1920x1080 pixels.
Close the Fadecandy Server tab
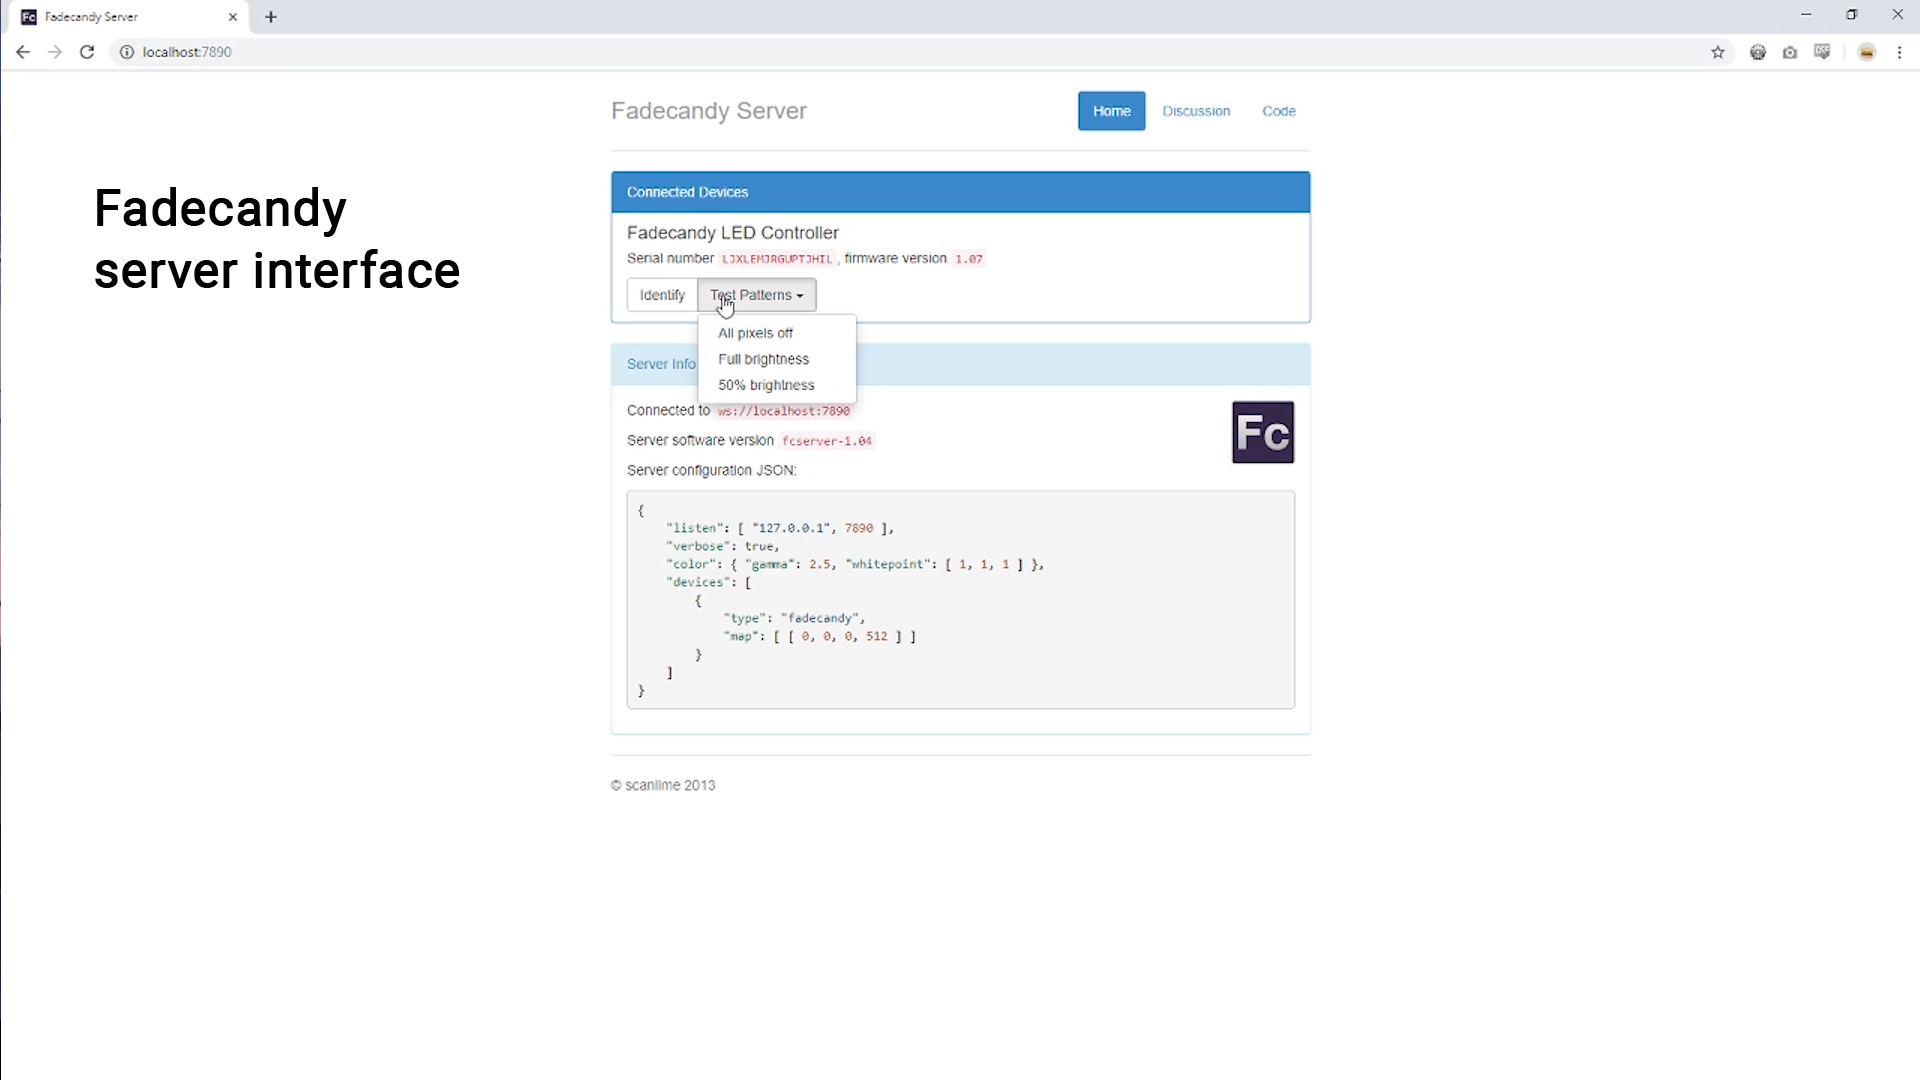point(233,17)
